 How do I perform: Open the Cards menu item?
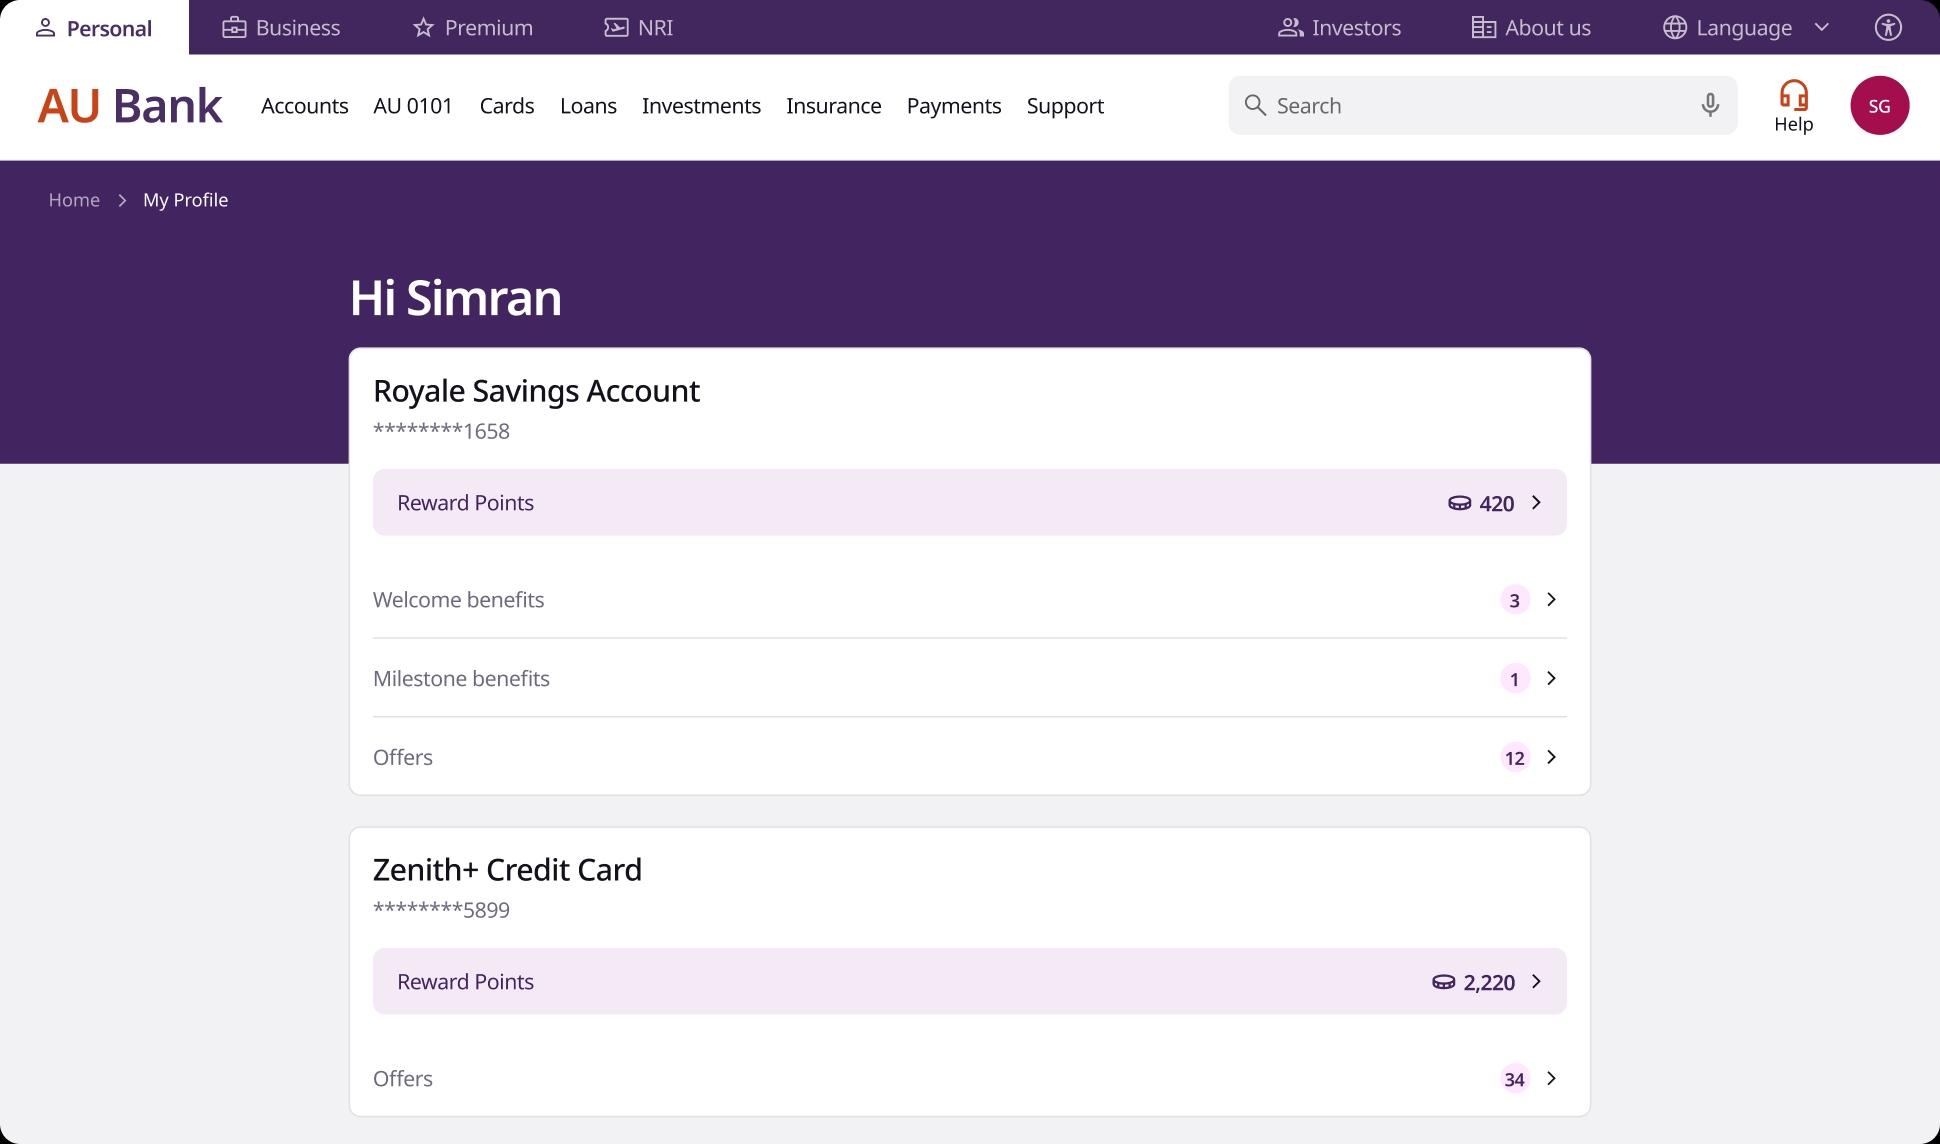[x=507, y=105]
